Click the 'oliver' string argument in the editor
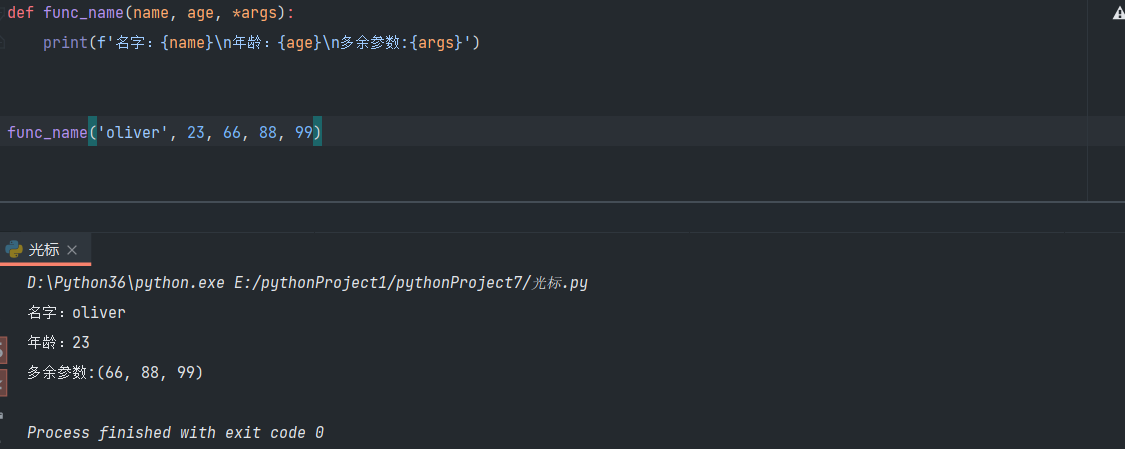This screenshot has height=449, width=1125. [x=133, y=132]
